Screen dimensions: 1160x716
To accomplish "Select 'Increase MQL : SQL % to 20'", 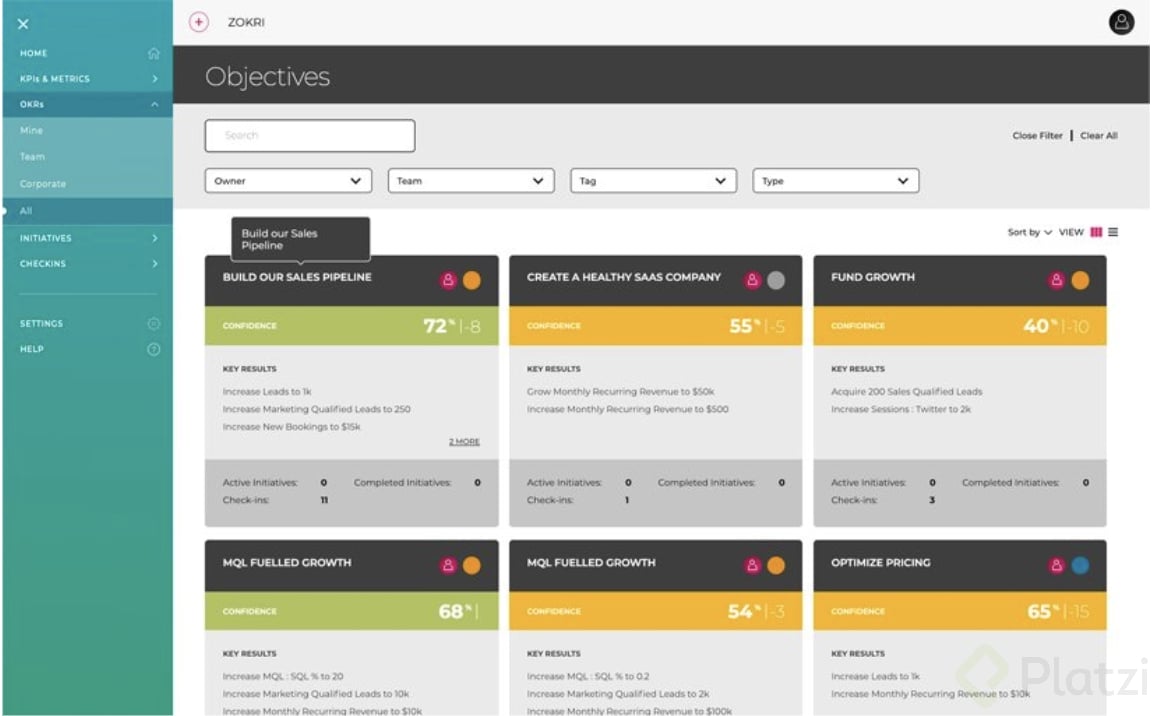I will (x=283, y=676).
